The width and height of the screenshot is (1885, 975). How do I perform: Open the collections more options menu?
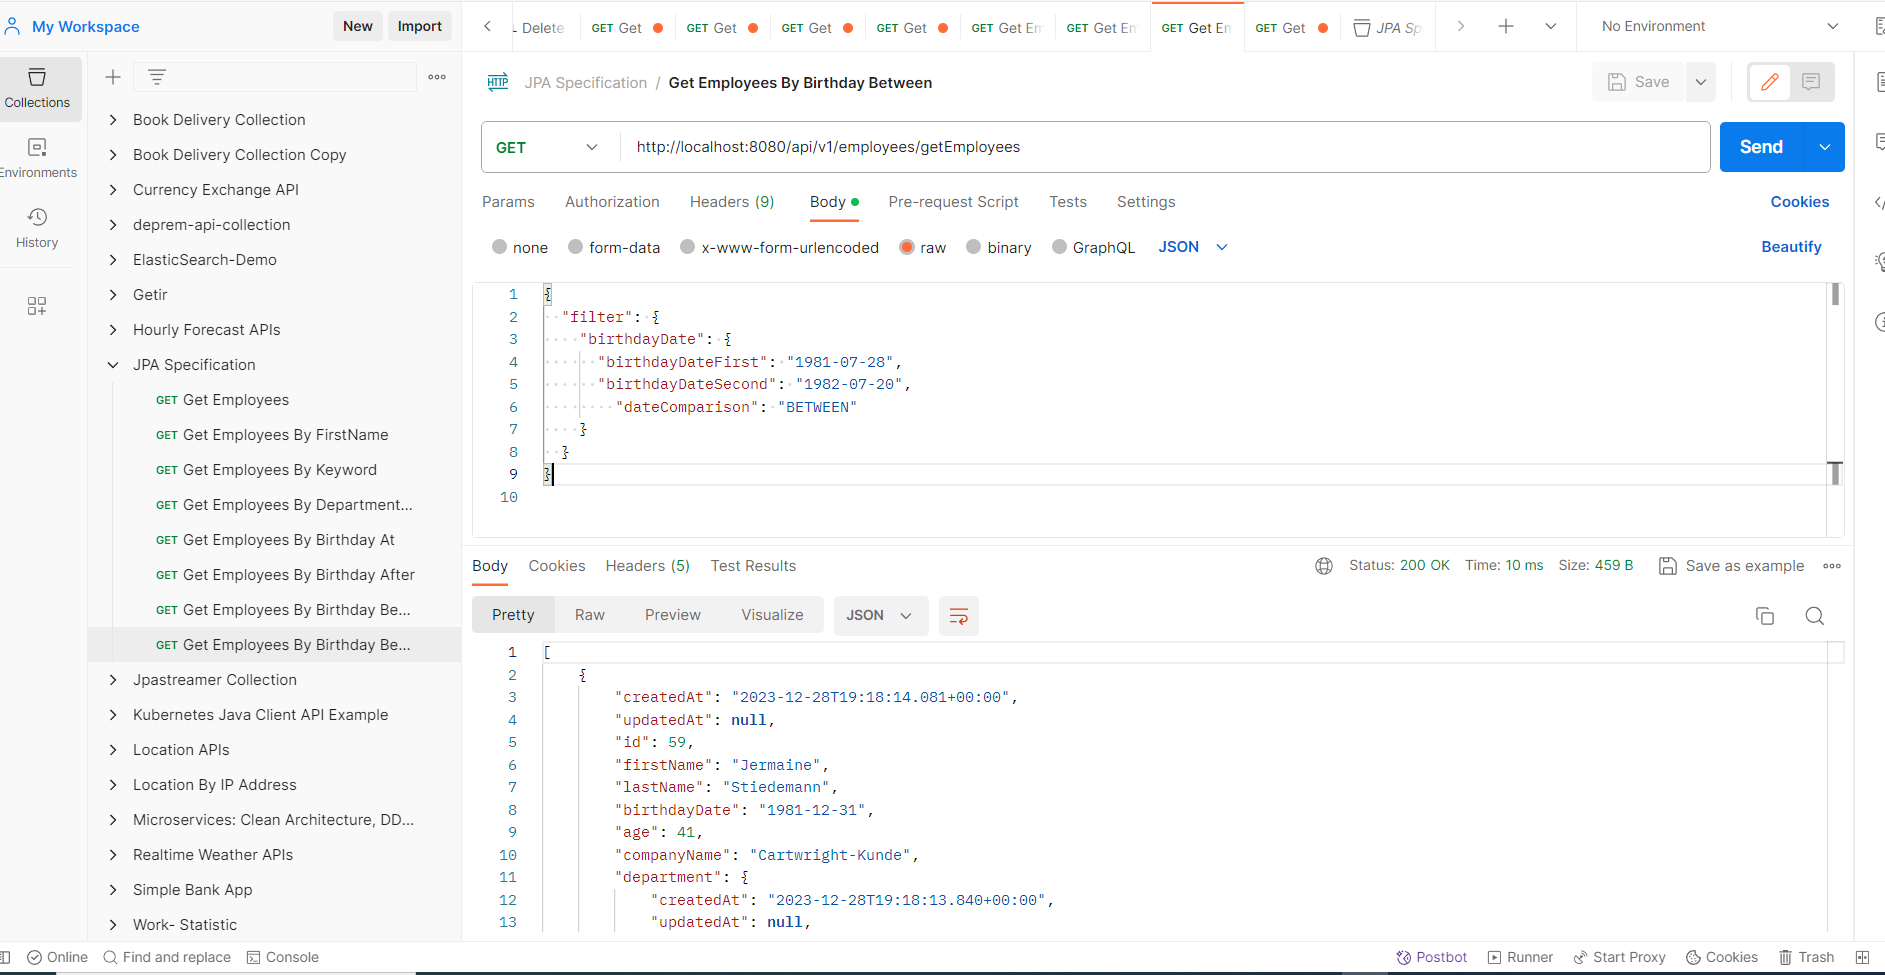click(437, 77)
